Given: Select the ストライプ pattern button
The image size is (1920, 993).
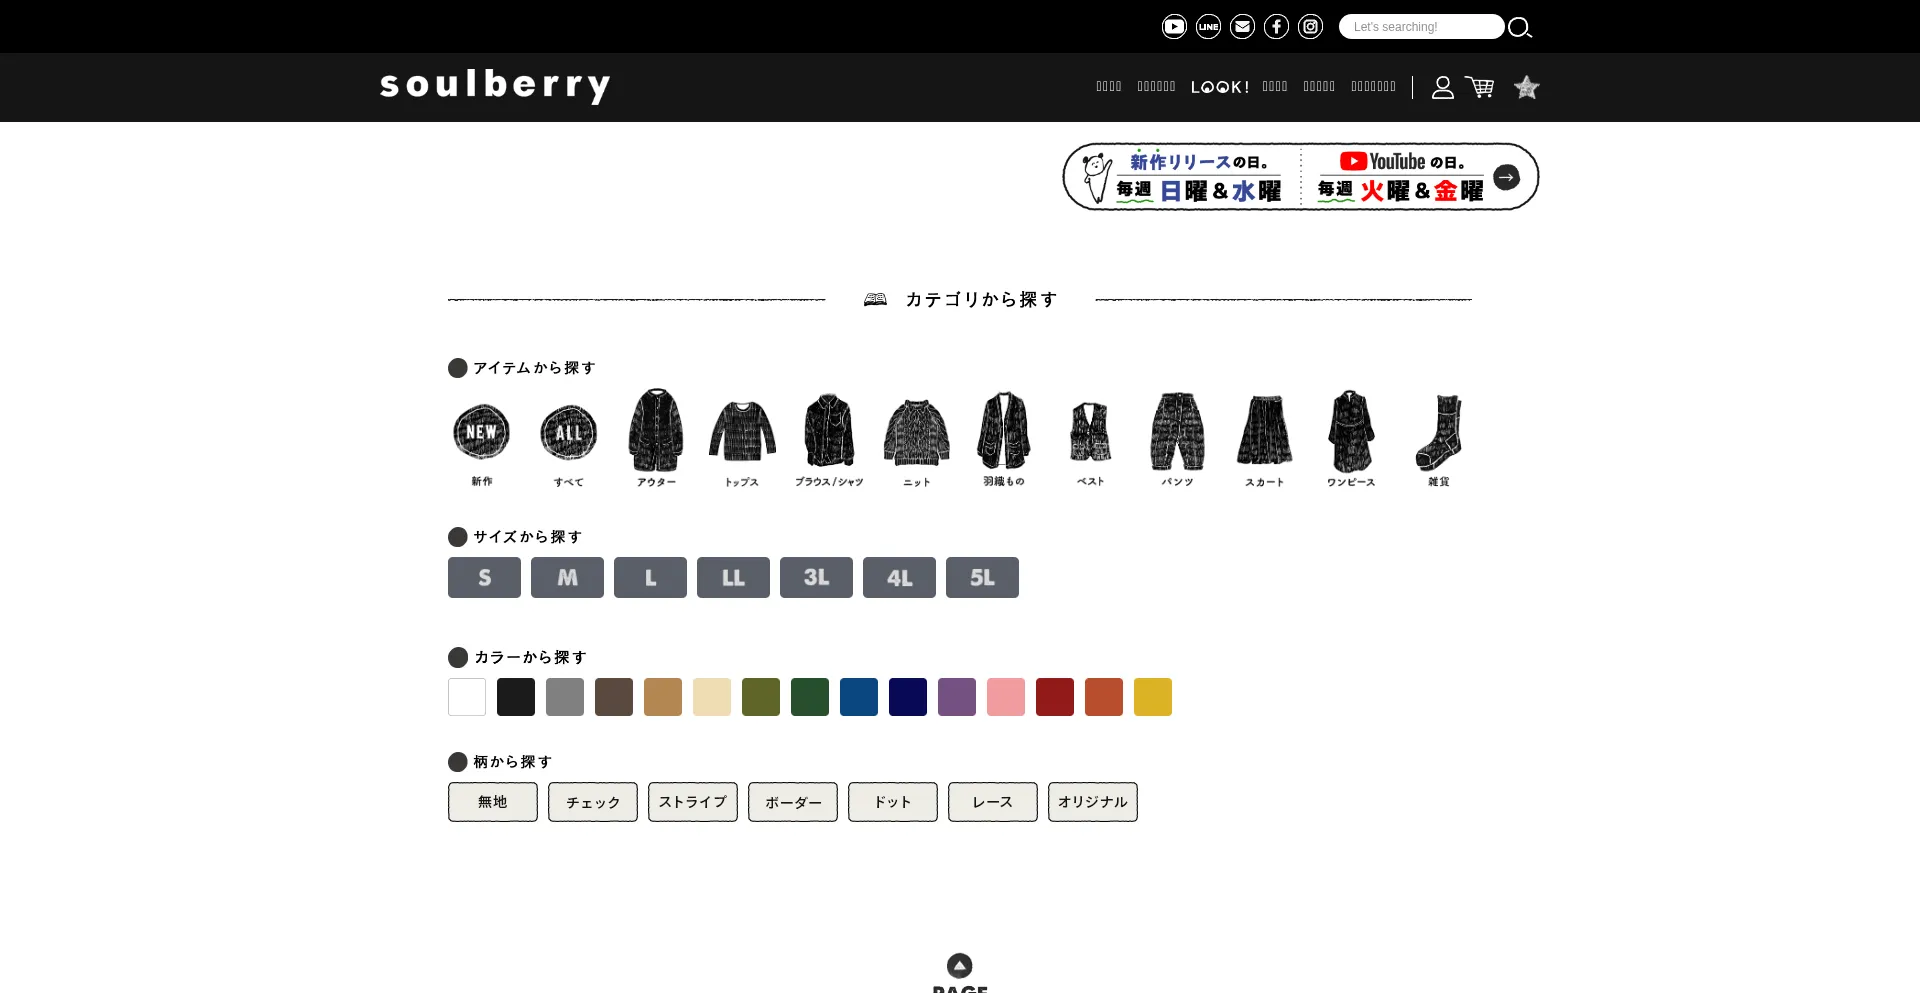Looking at the screenshot, I should (693, 802).
